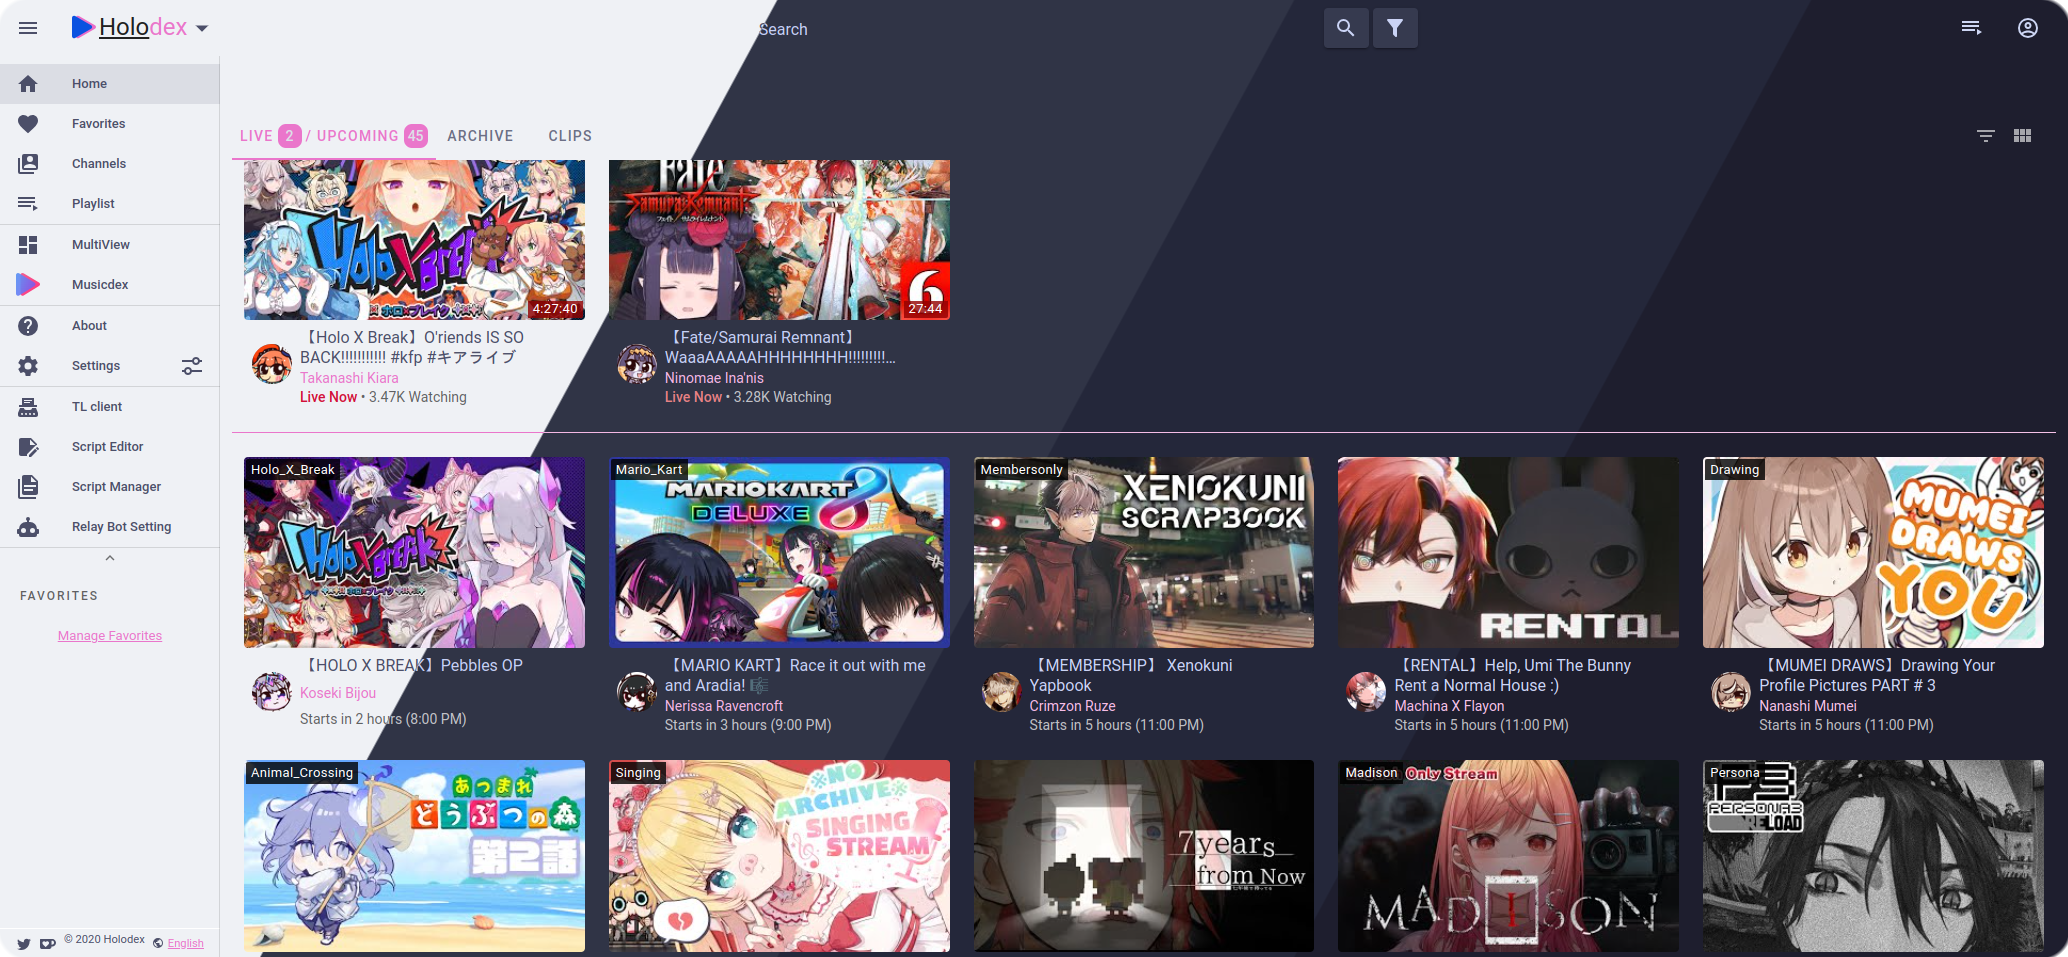Open the Xenokuni Scrapbook thumbnail
This screenshot has height=957, width=2068.
pos(1144,552)
